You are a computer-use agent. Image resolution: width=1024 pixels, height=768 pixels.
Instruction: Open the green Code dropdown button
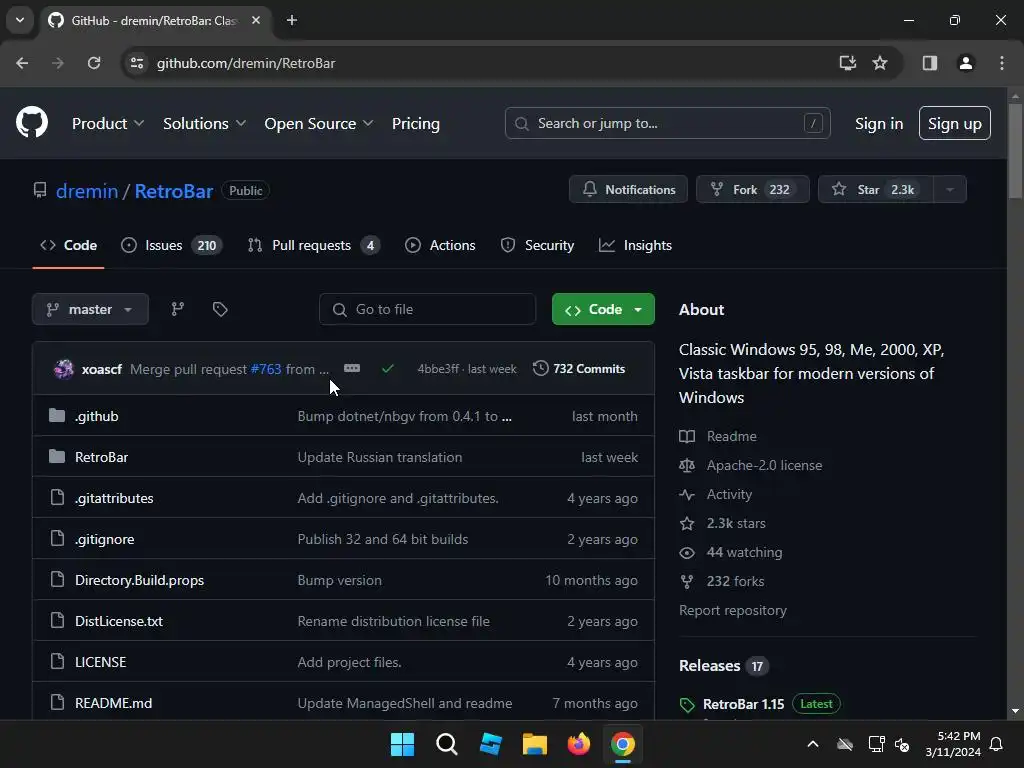(x=603, y=309)
